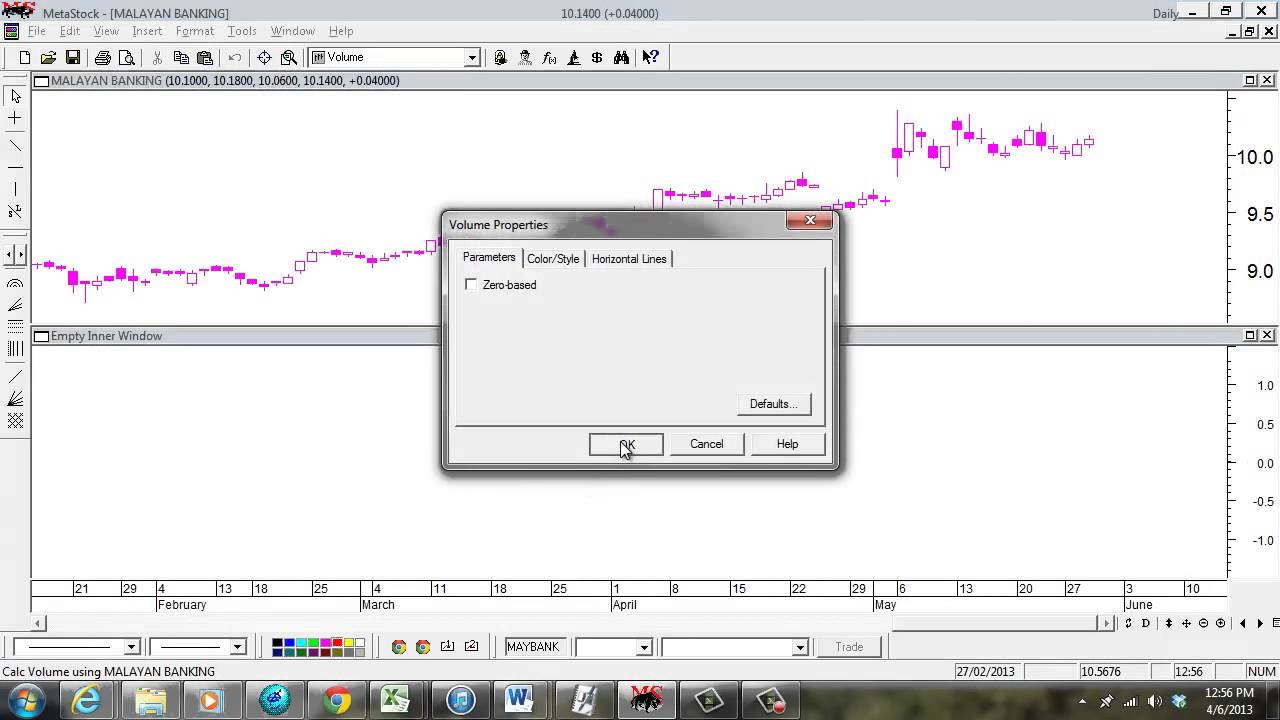This screenshot has height=720, width=1280.
Task: Open the line weight dropdown
Action: click(237, 647)
